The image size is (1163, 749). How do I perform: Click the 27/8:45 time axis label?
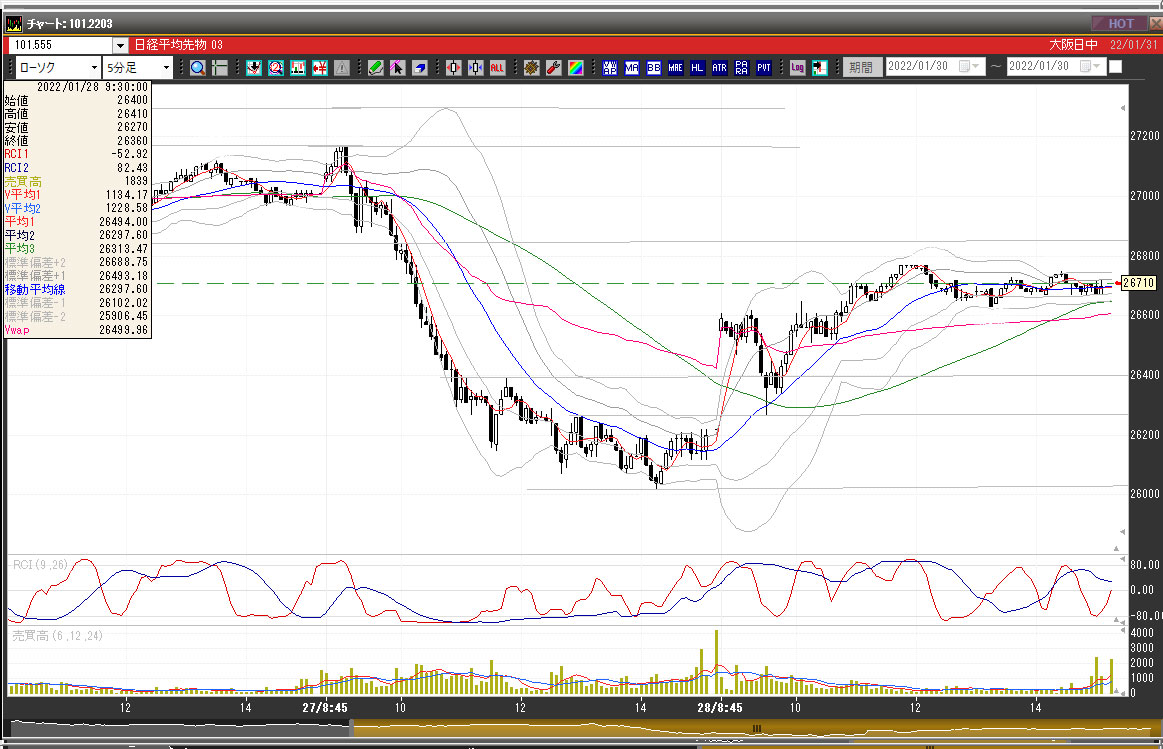tap(325, 707)
